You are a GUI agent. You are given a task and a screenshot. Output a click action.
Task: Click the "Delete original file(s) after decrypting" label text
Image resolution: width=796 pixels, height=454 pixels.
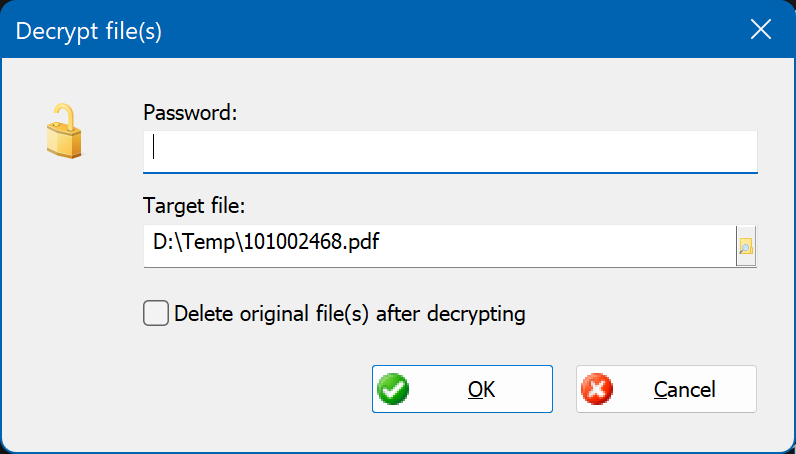tap(349, 314)
